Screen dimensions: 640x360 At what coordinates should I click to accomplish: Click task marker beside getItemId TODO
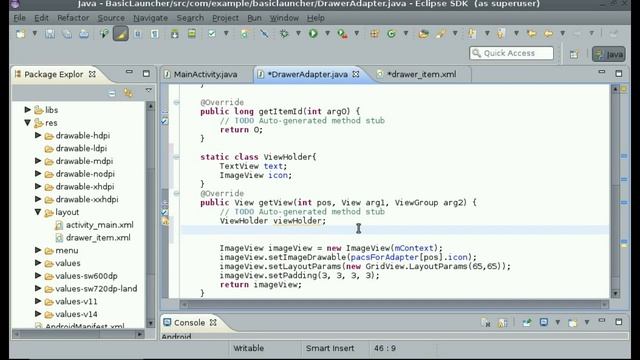[164, 121]
